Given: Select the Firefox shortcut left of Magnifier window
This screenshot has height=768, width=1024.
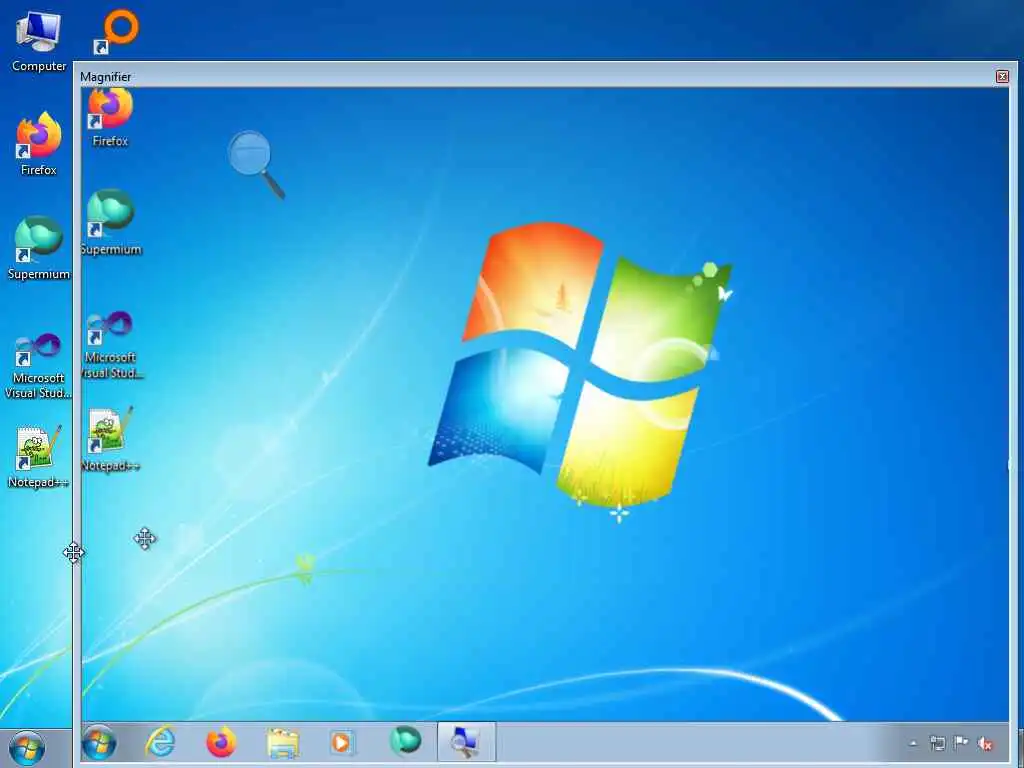Looking at the screenshot, I should click(x=39, y=144).
